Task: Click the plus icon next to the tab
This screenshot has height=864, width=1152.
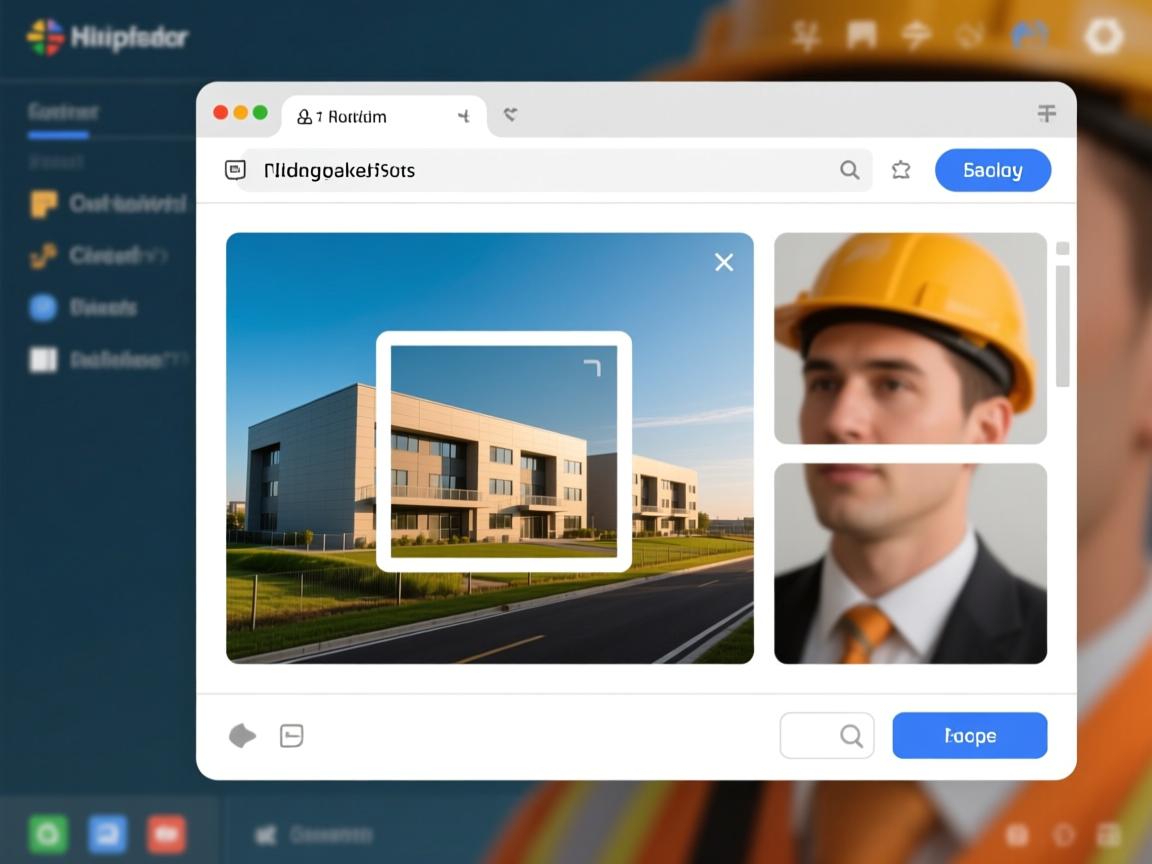Action: tap(463, 116)
